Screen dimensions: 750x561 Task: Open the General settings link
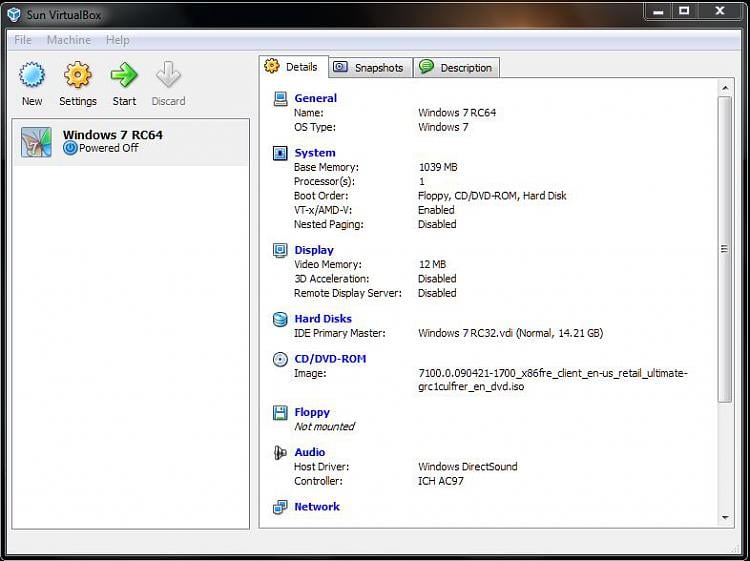click(316, 98)
